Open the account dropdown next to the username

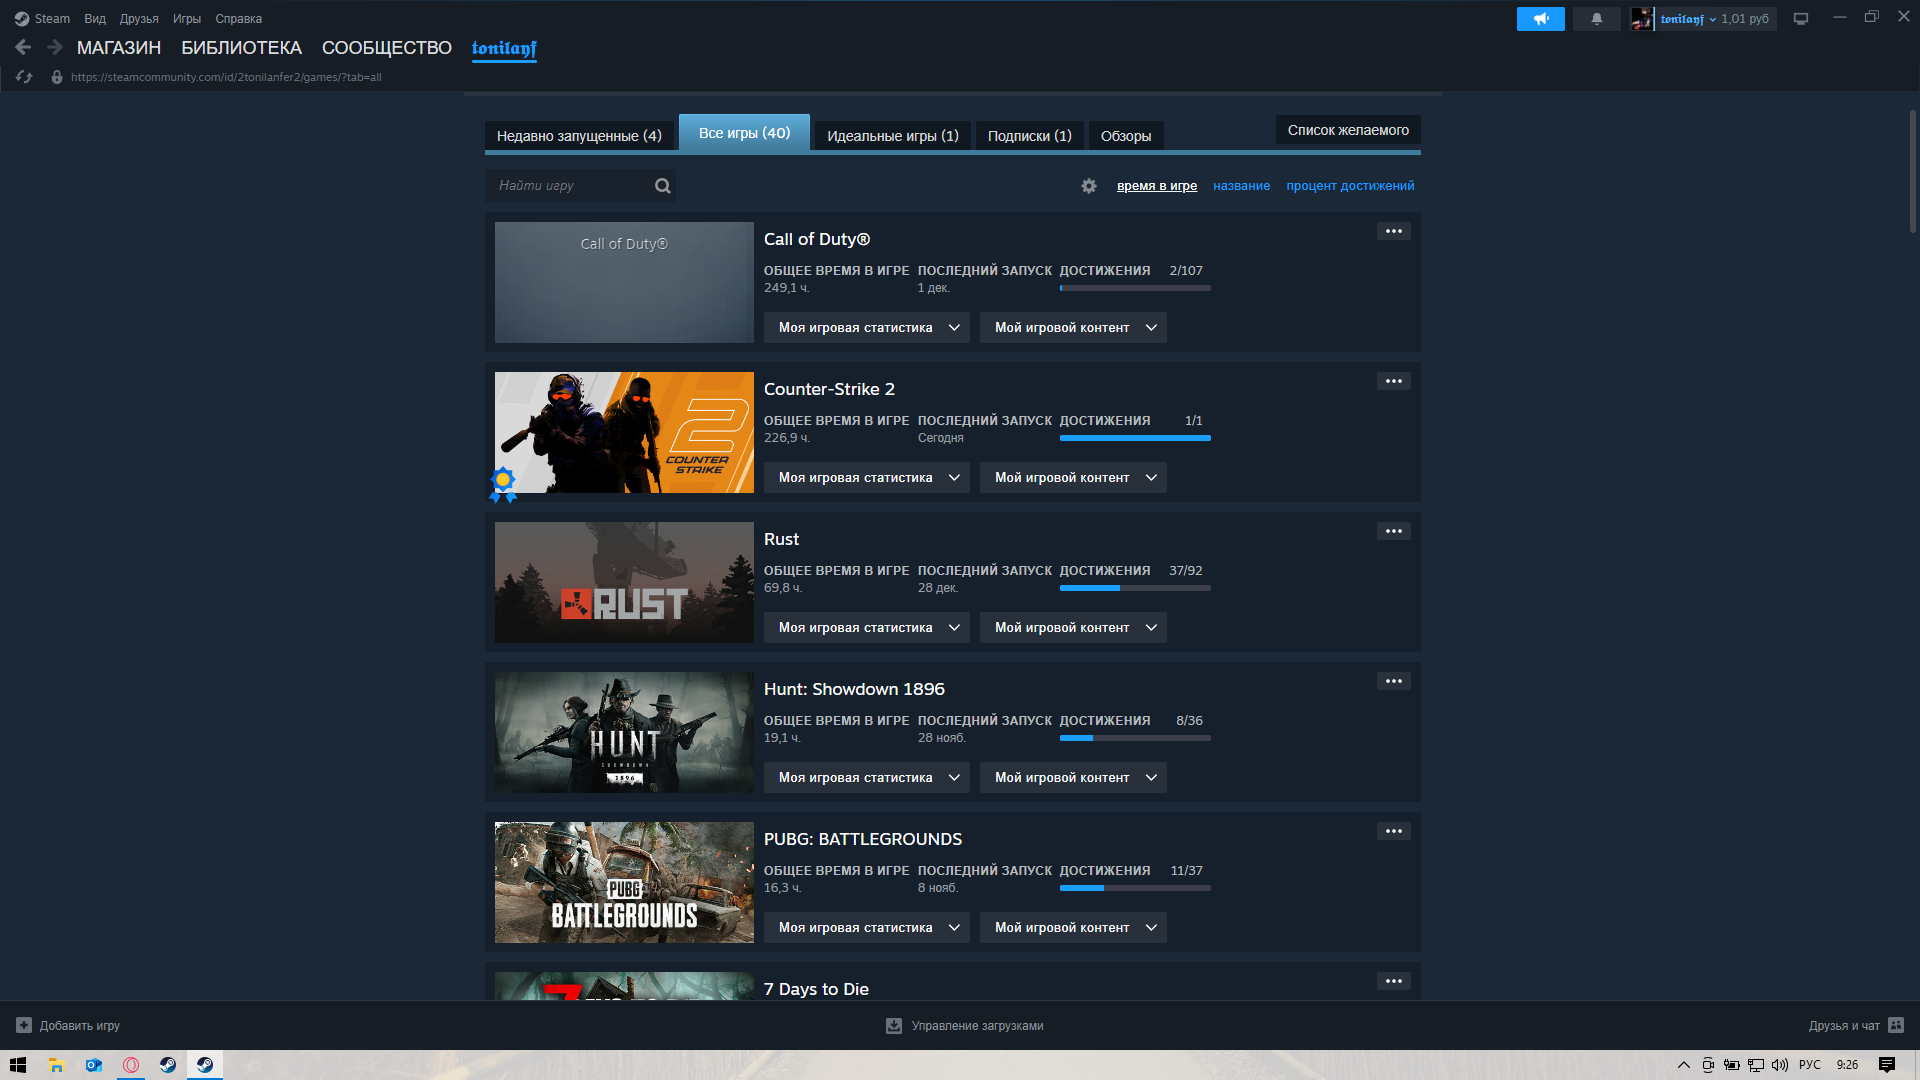click(1712, 20)
